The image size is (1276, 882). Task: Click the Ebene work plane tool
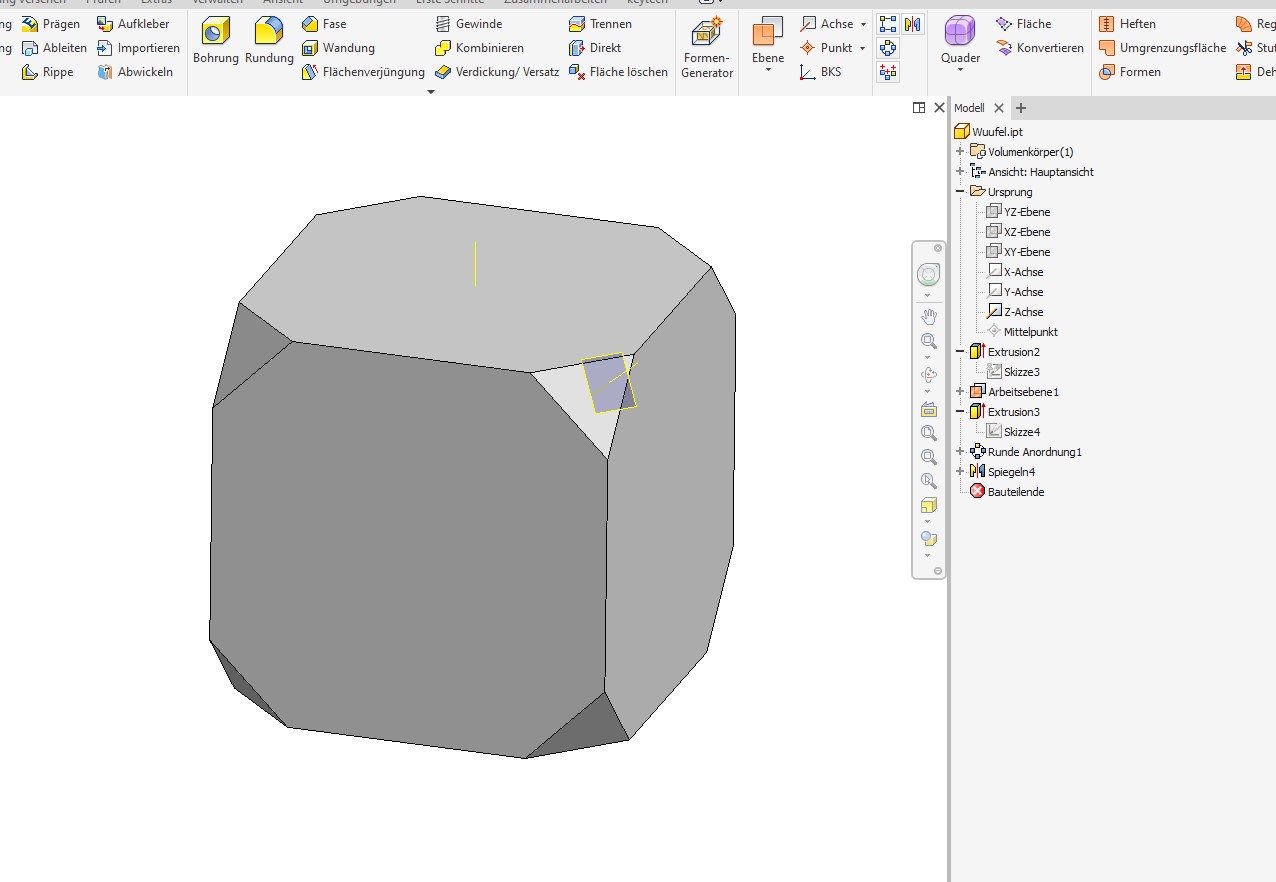coord(768,40)
